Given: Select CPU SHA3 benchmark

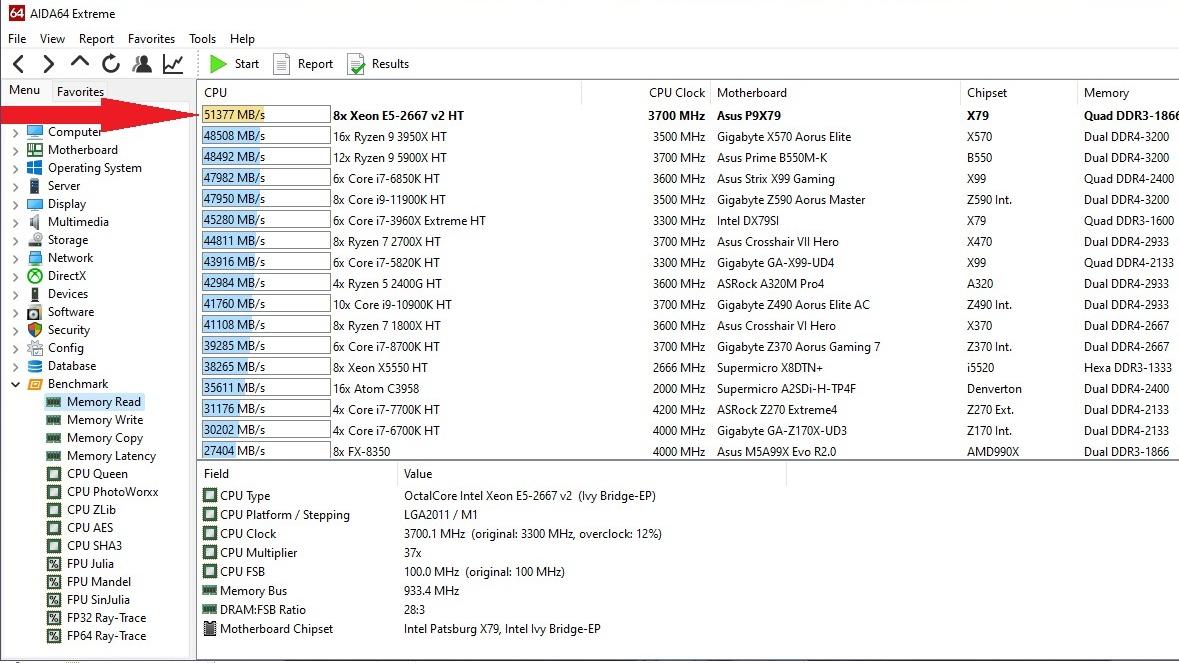Looking at the screenshot, I should [x=94, y=546].
